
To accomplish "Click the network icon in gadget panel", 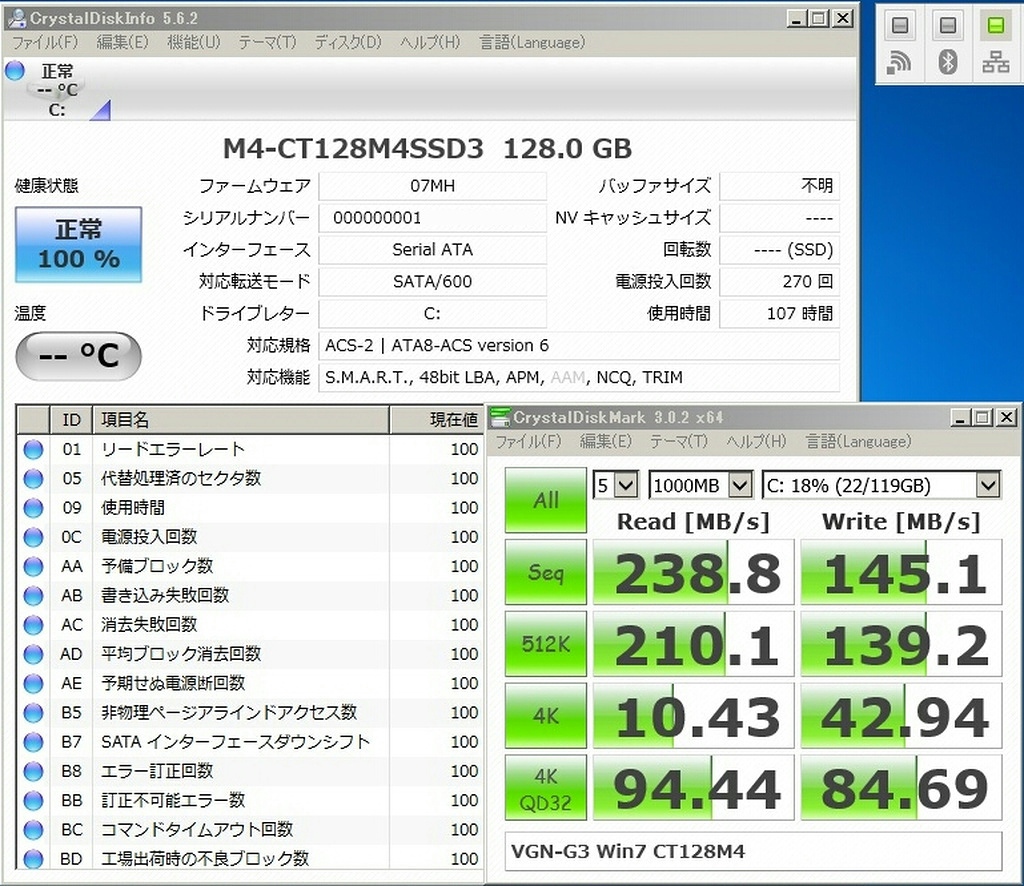I will tap(995, 63).
